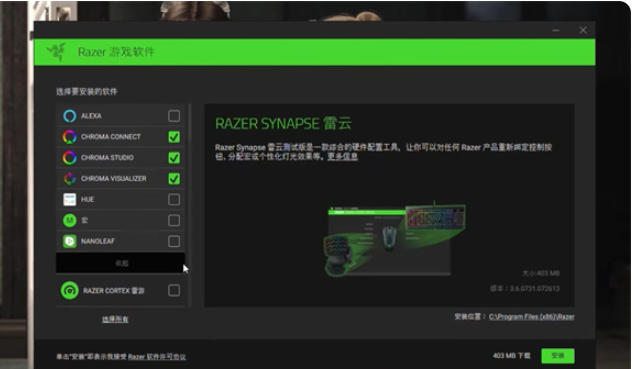Click the green Macro module icon

point(70,221)
